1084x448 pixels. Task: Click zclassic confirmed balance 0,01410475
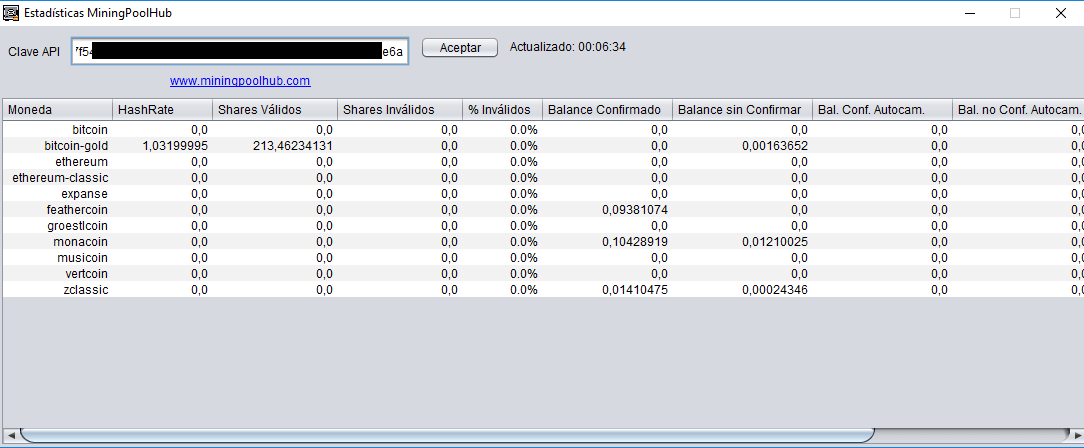tap(635, 290)
